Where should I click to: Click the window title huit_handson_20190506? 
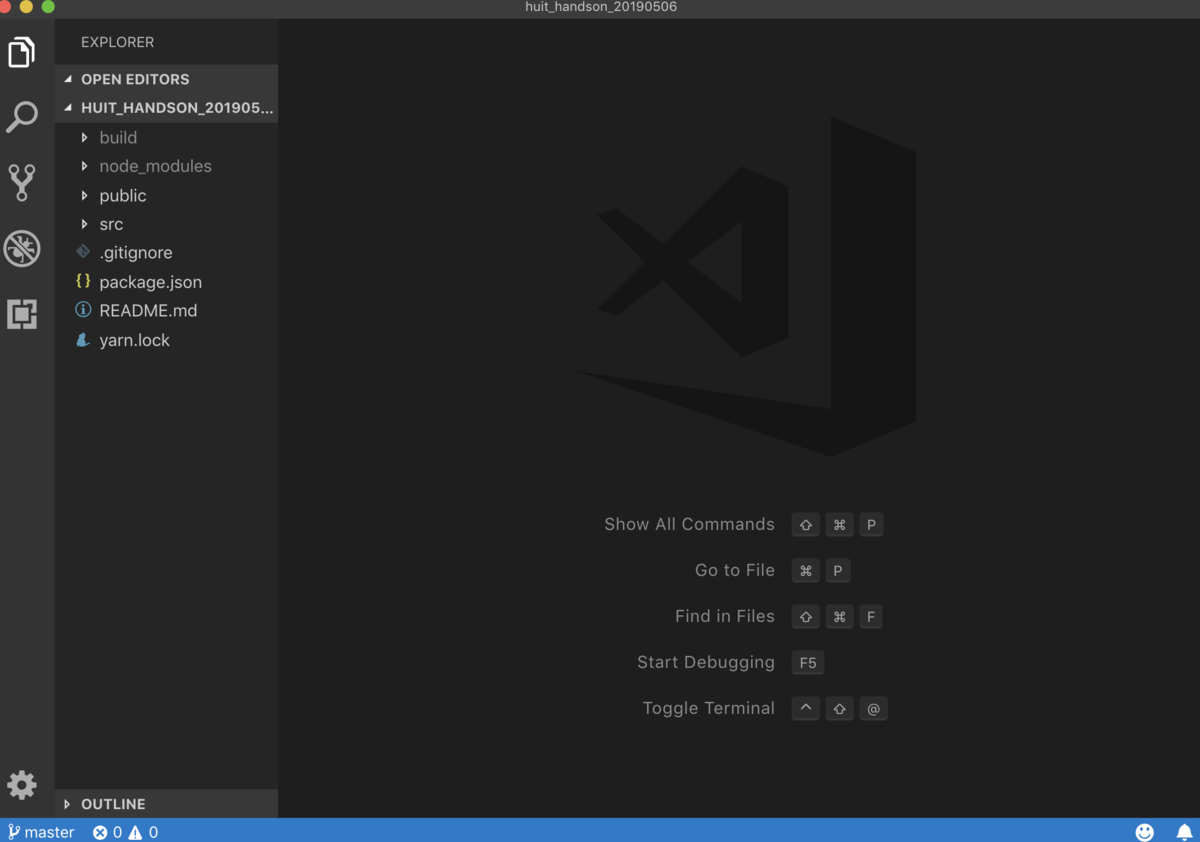[601, 7]
